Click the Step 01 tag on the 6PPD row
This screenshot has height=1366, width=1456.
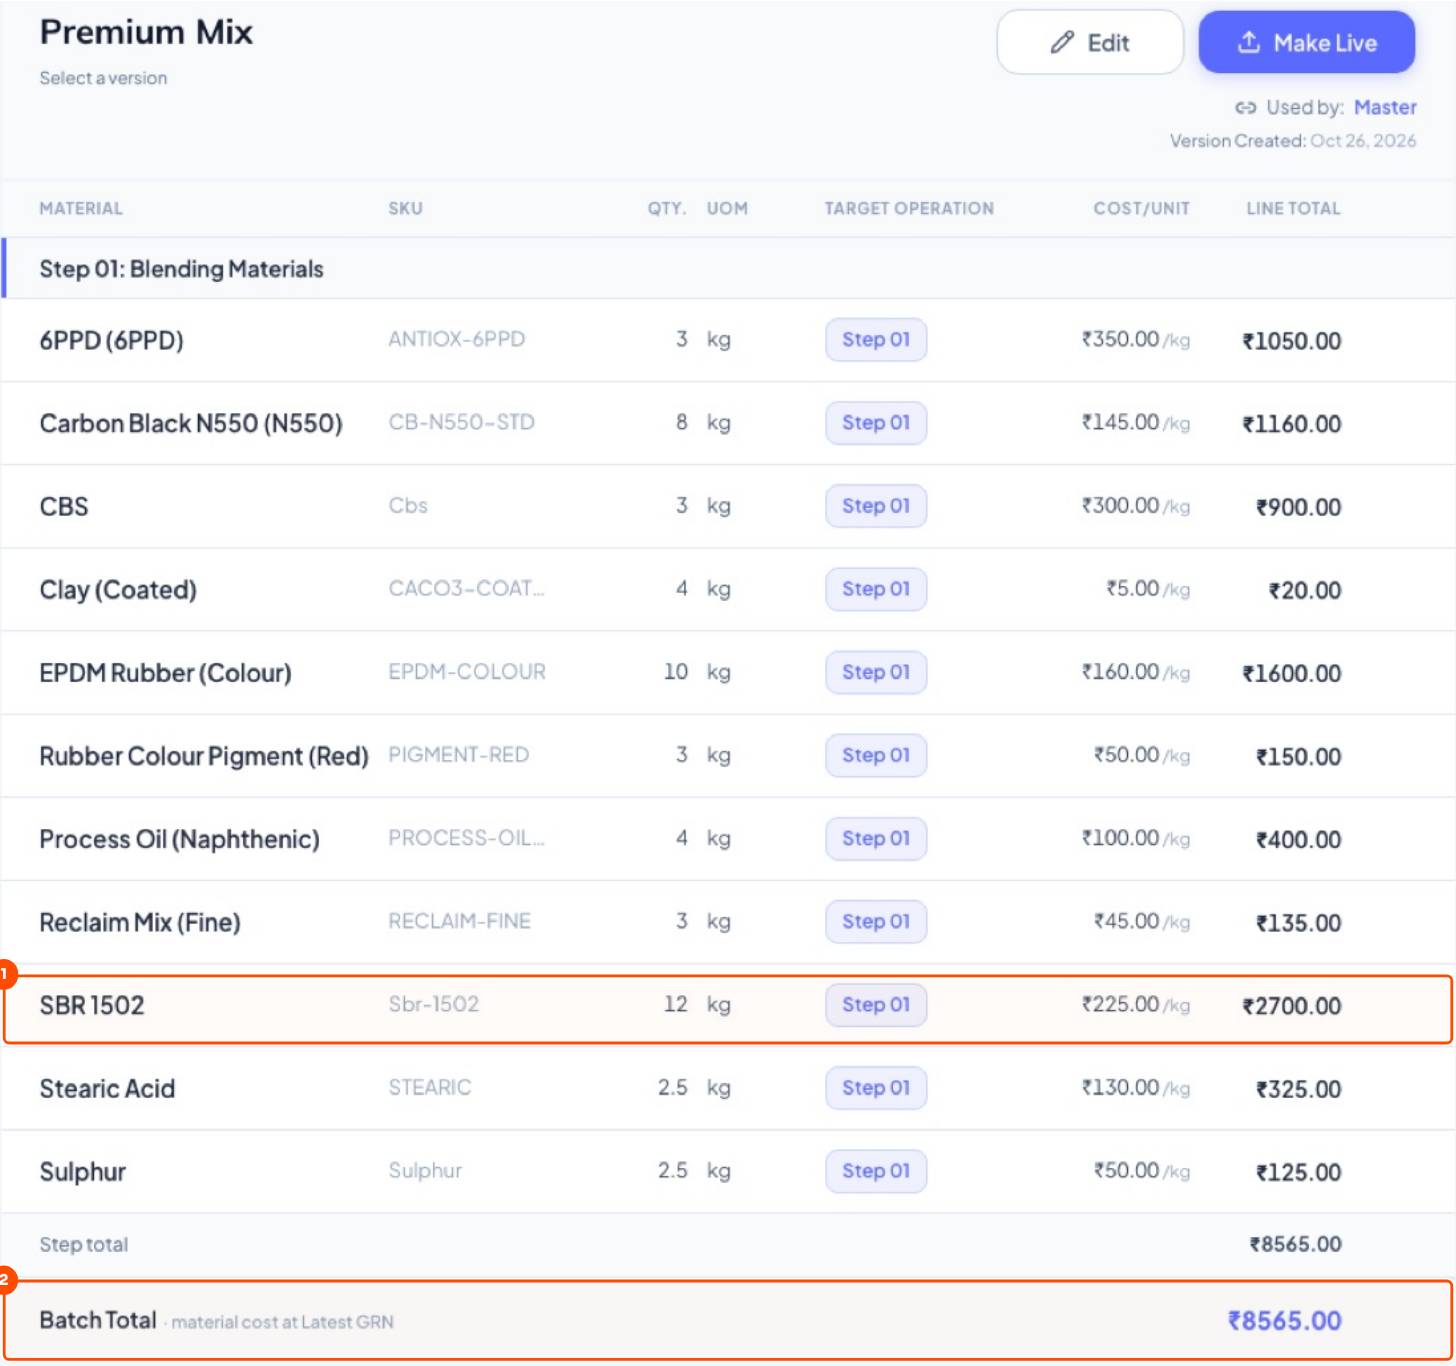[876, 340]
